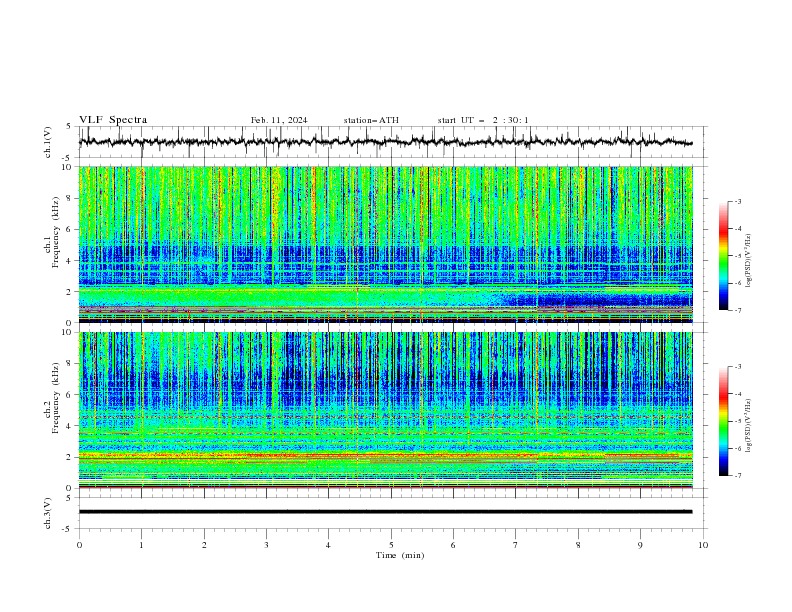Click the "-4" label on ch.2 color bar

pyautogui.click(x=738, y=394)
